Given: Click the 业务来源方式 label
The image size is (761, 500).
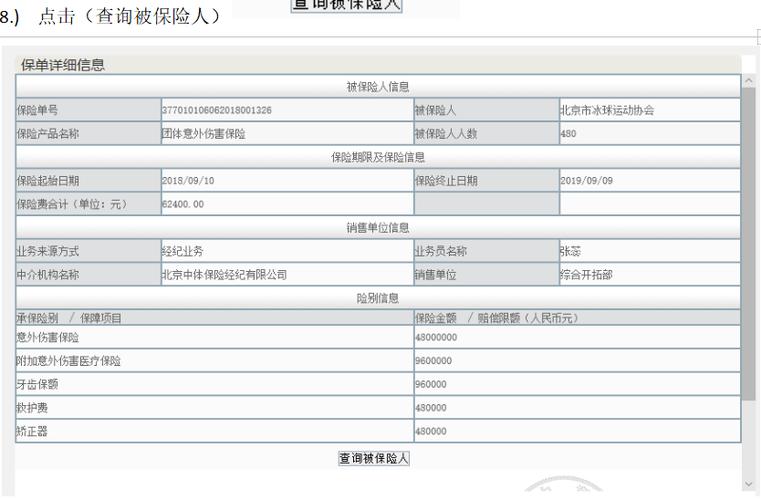Looking at the screenshot, I should pyautogui.click(x=48, y=251).
